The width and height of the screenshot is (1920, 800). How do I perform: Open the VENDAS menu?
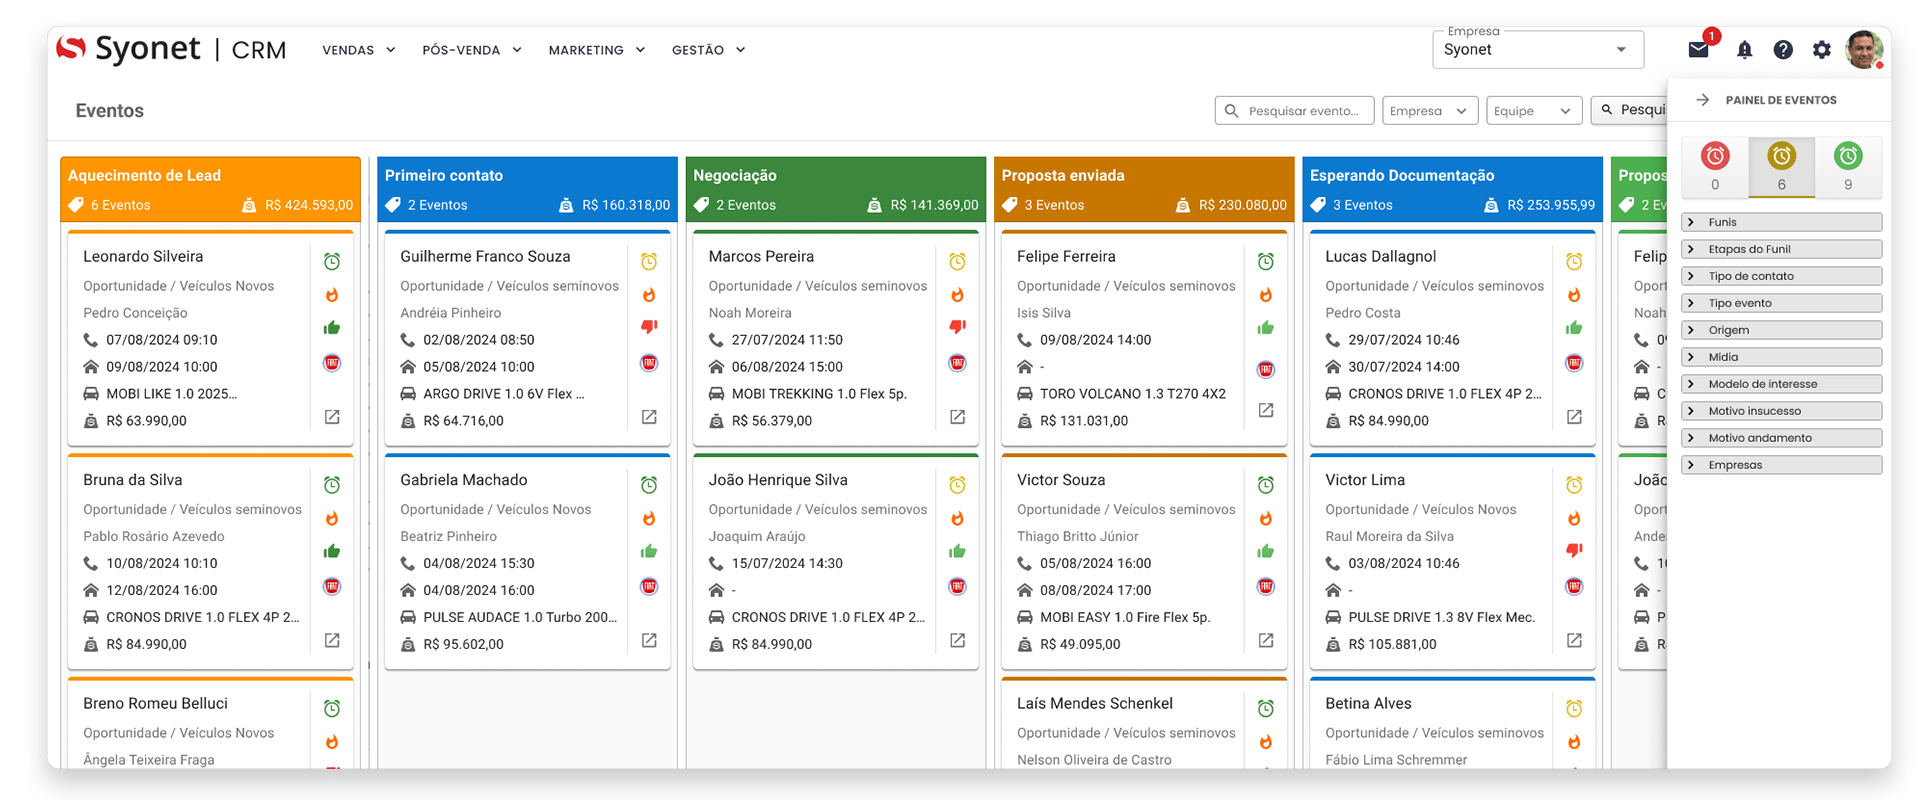[358, 50]
